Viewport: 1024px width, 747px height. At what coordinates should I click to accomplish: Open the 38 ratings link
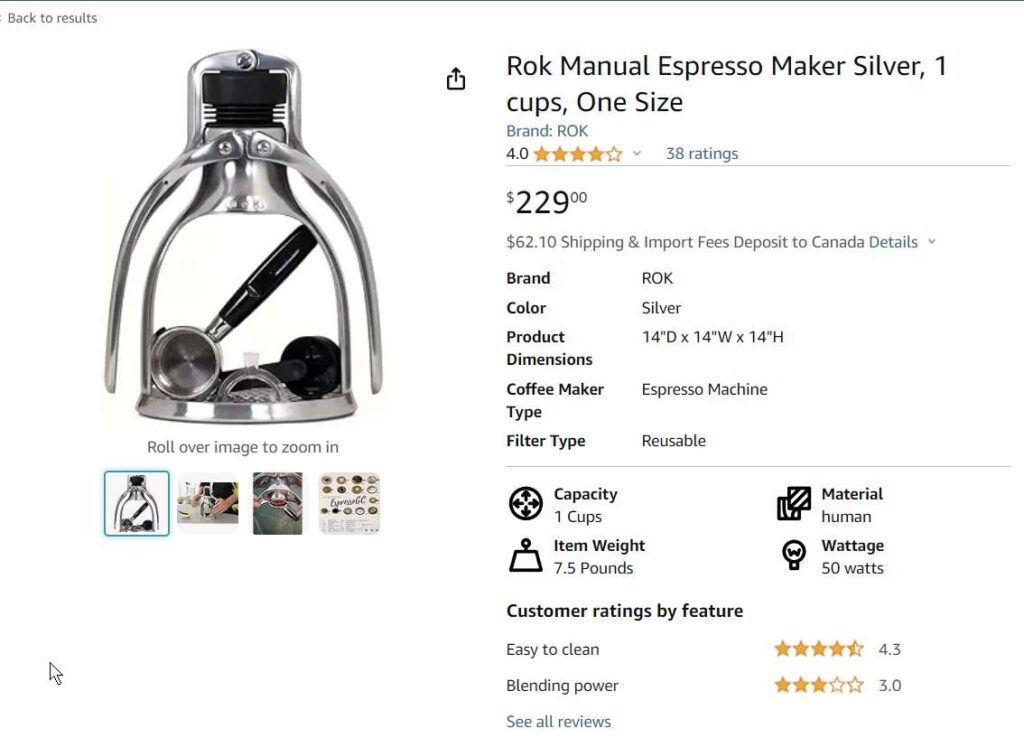(x=702, y=154)
